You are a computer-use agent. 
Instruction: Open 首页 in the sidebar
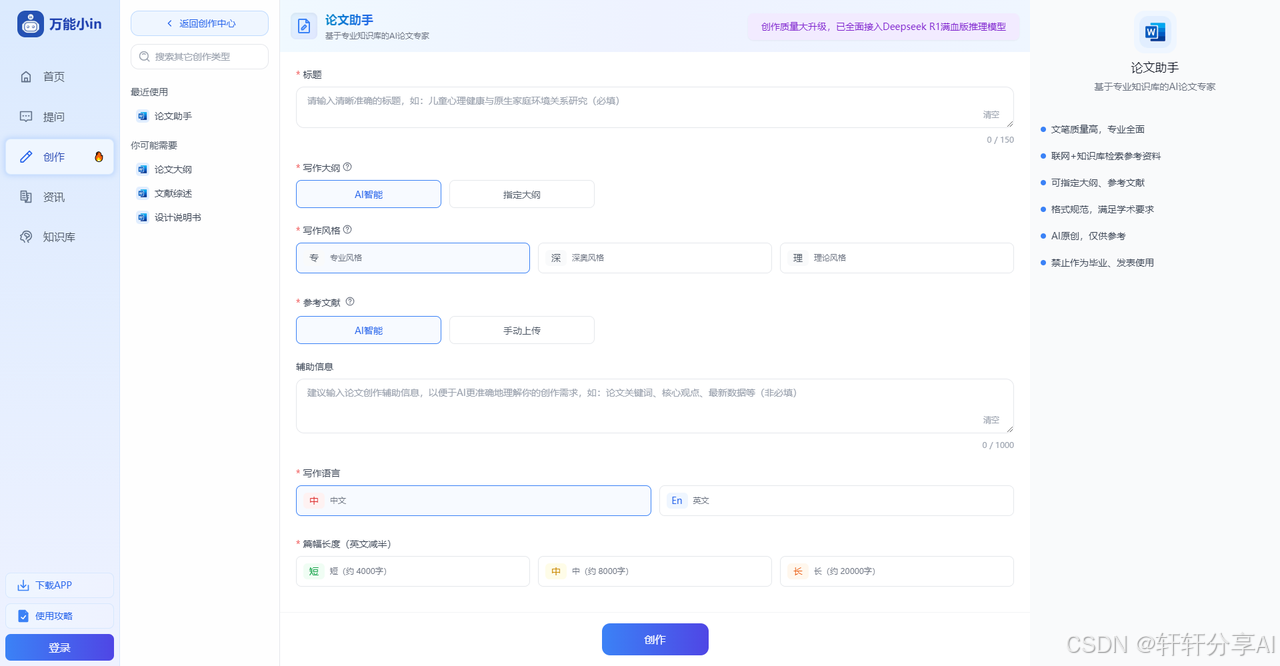[x=59, y=77]
